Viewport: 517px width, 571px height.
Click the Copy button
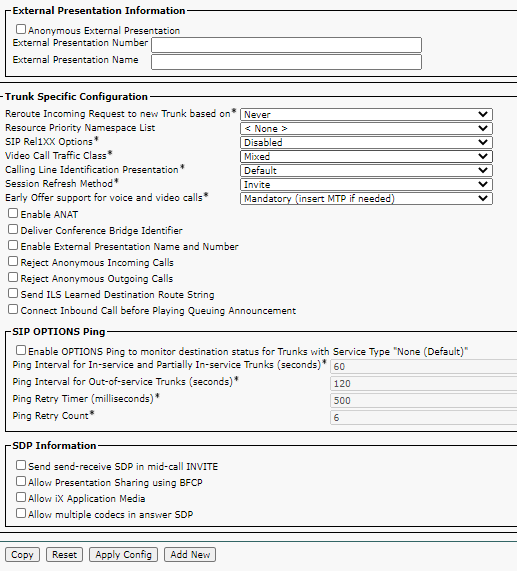coord(22,555)
